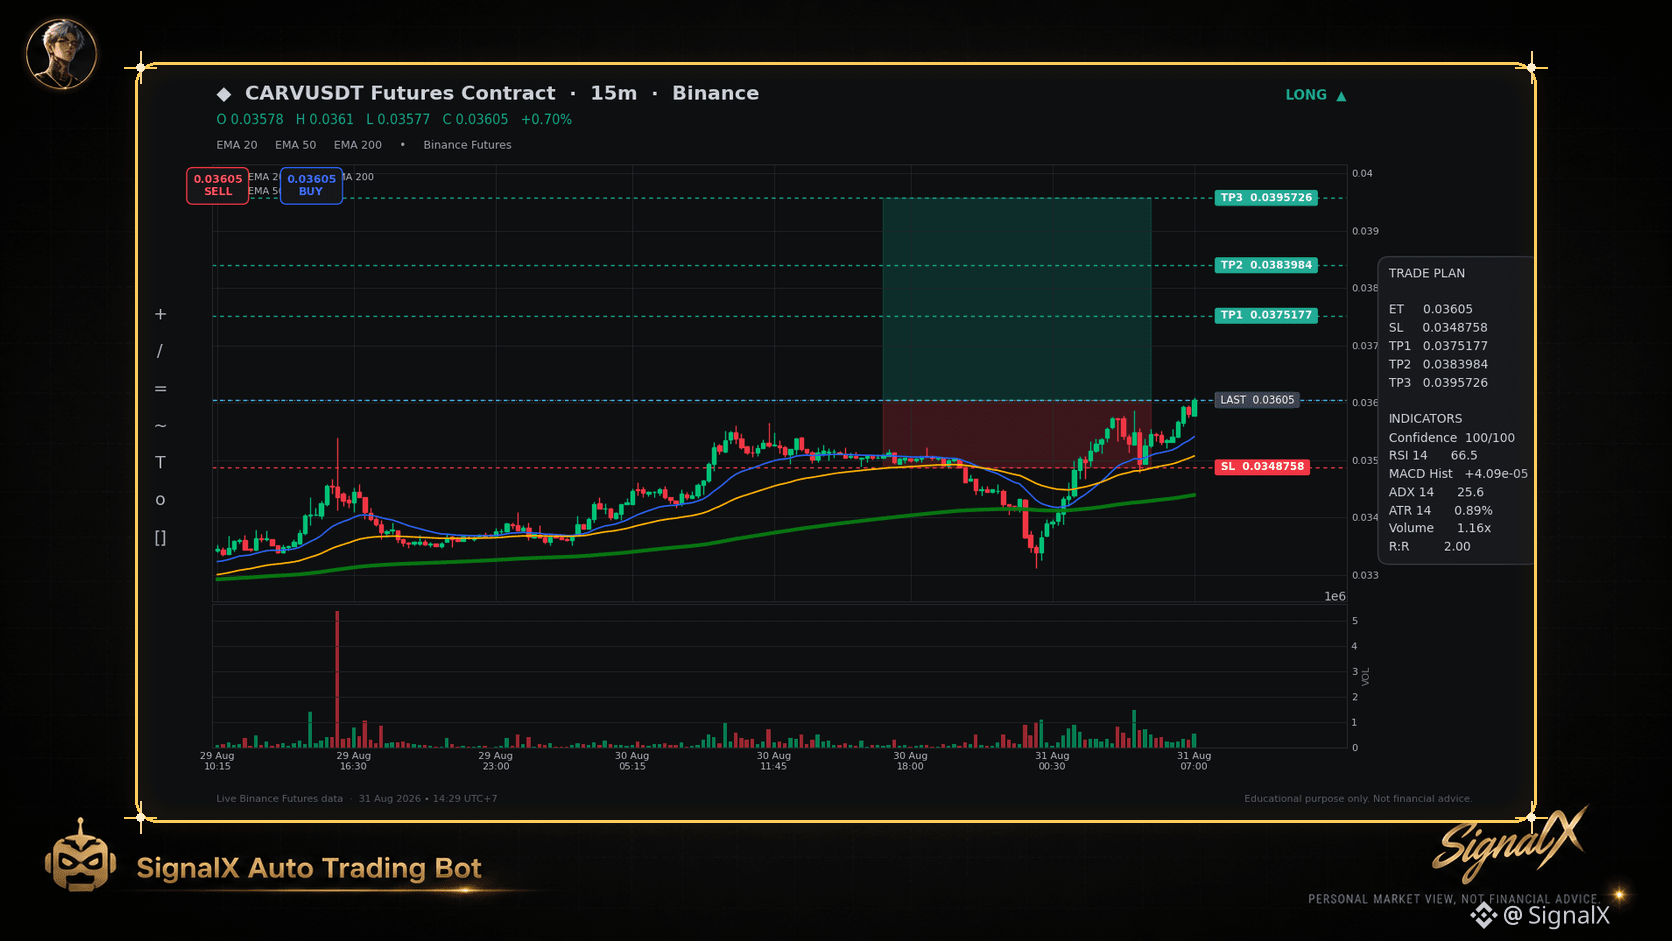Screen dimensions: 1672x941
Task: Click the TP3 0.0395726 chart price tag
Action: (1266, 198)
